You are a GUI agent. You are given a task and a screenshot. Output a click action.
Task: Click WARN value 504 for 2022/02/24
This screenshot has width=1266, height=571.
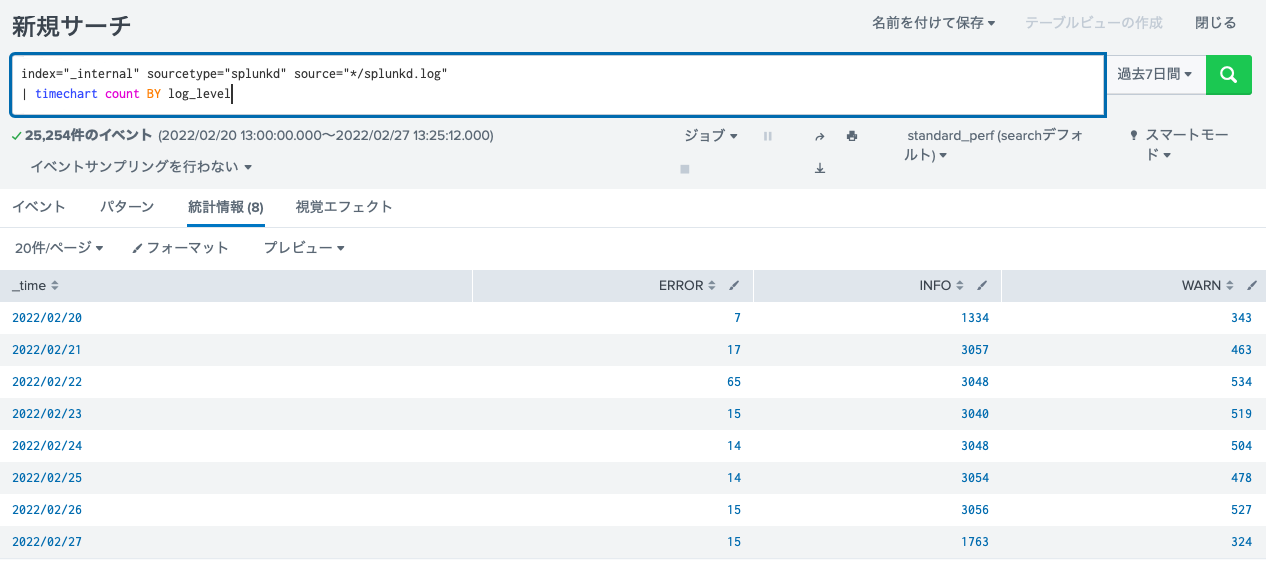pyautogui.click(x=1241, y=446)
